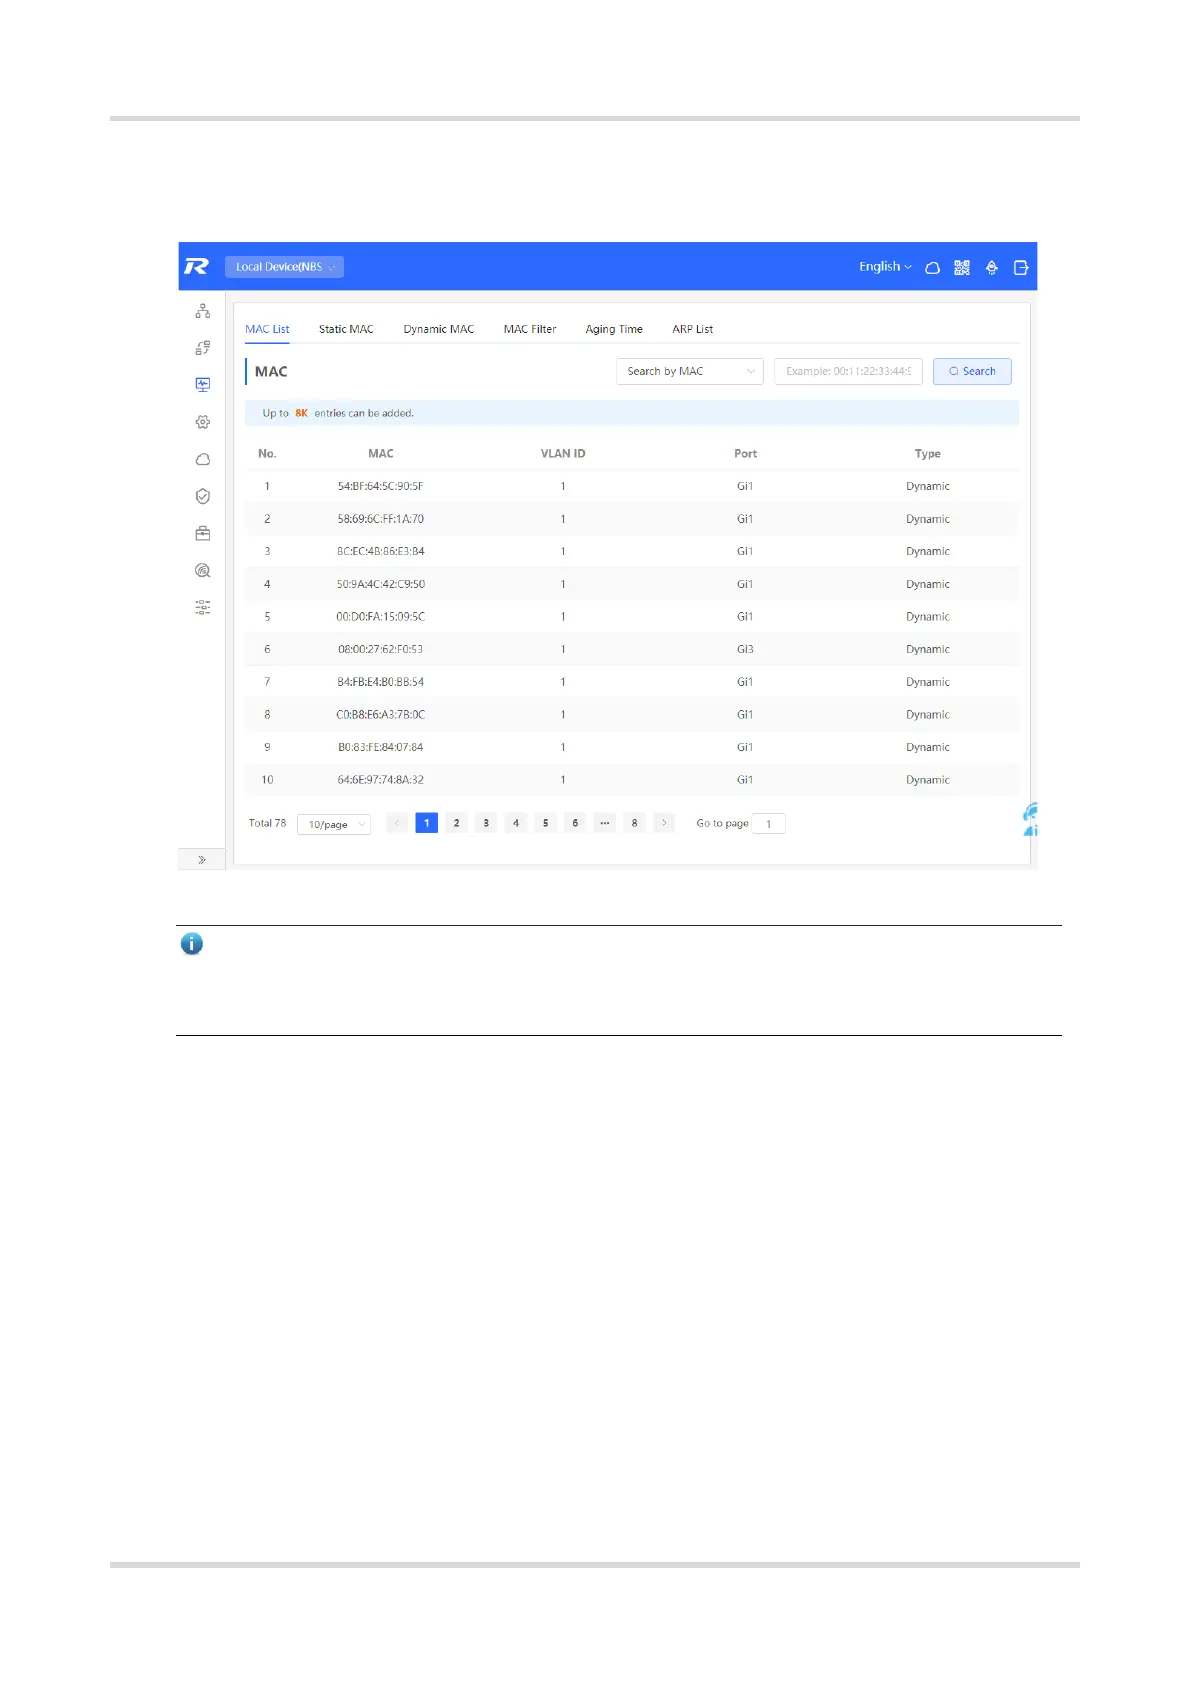
Task: Click the logout icon in header
Action: click(x=1021, y=267)
